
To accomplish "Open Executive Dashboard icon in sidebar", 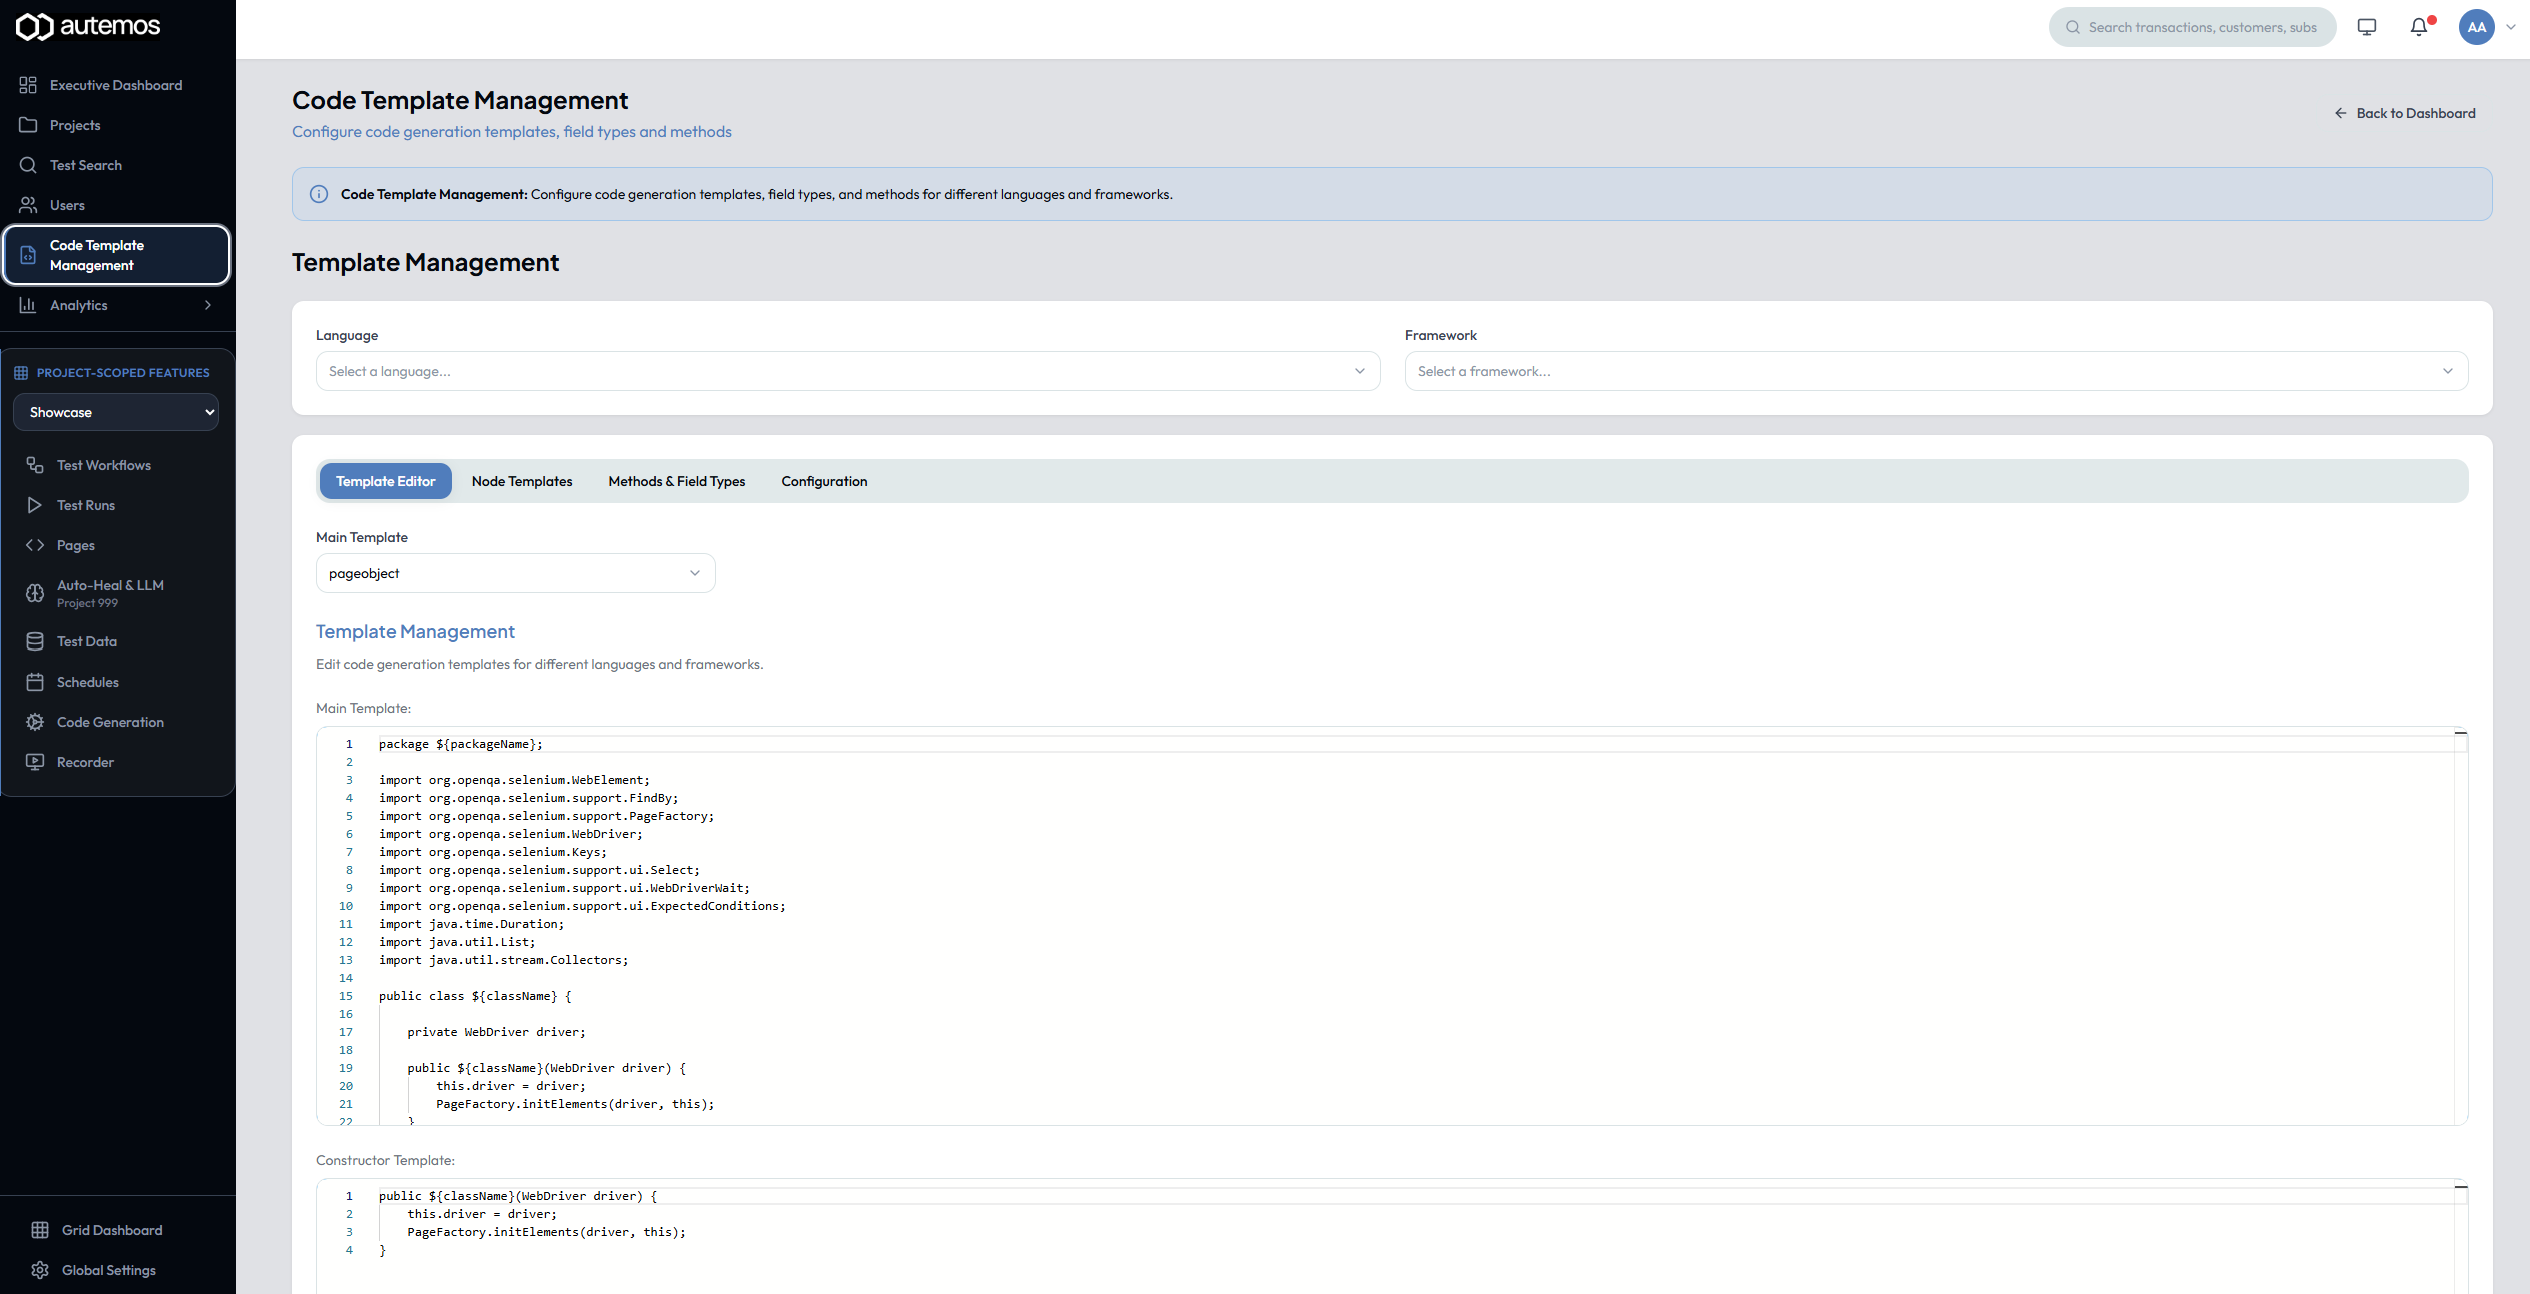I will coord(28,85).
